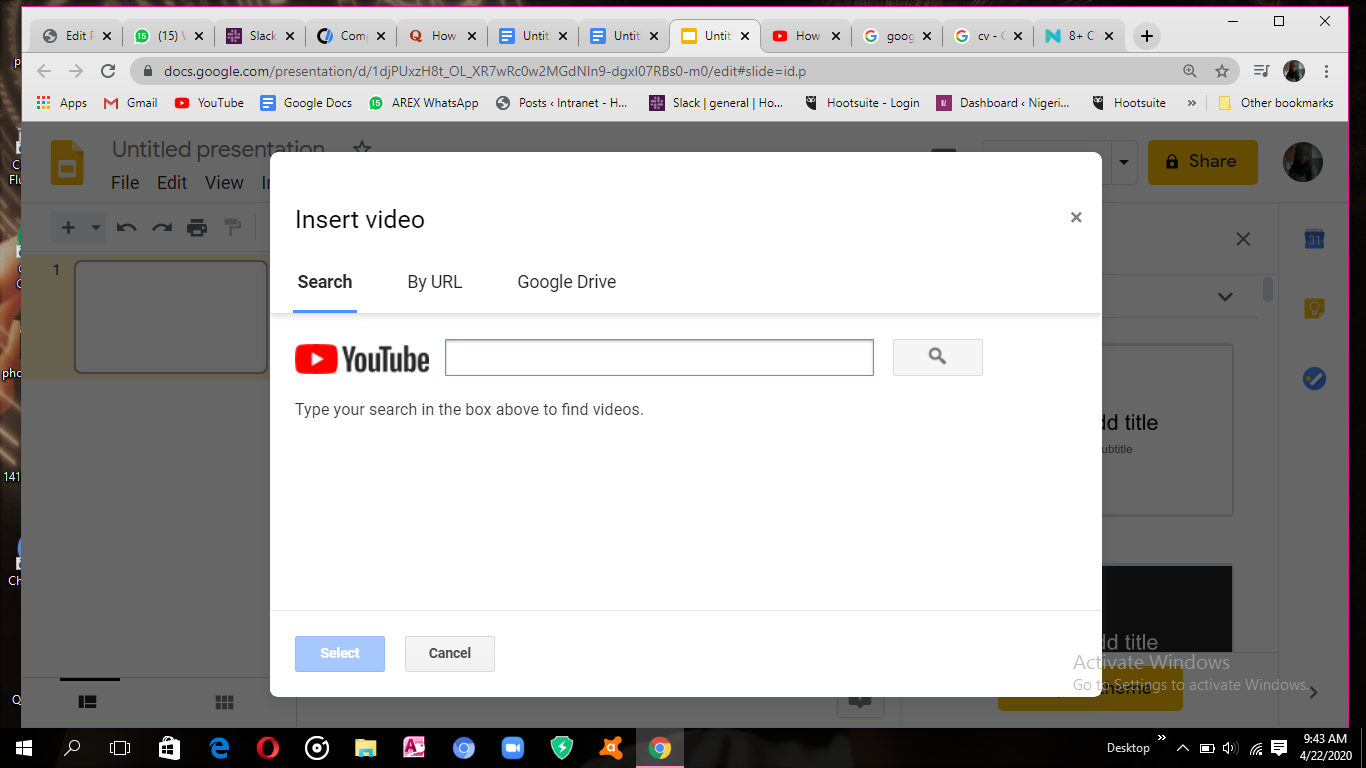Open the Edit menu in Slides
This screenshot has height=768, width=1366.
pyautogui.click(x=172, y=182)
